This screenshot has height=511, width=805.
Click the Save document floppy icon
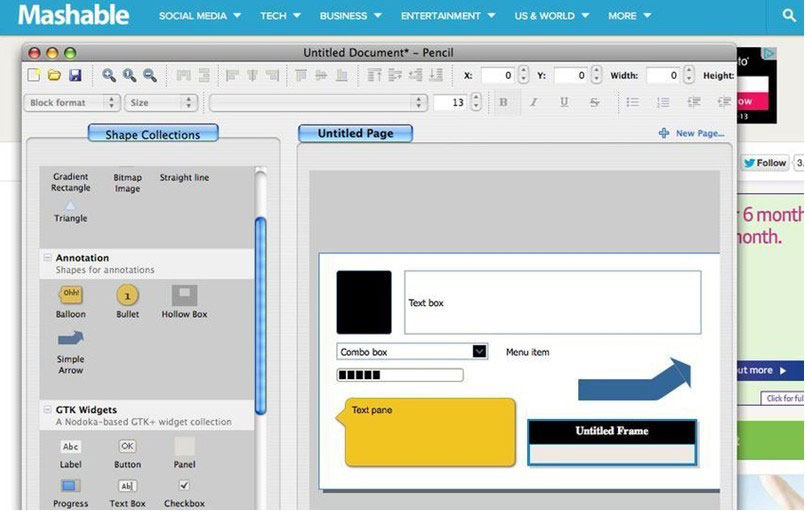(73, 75)
